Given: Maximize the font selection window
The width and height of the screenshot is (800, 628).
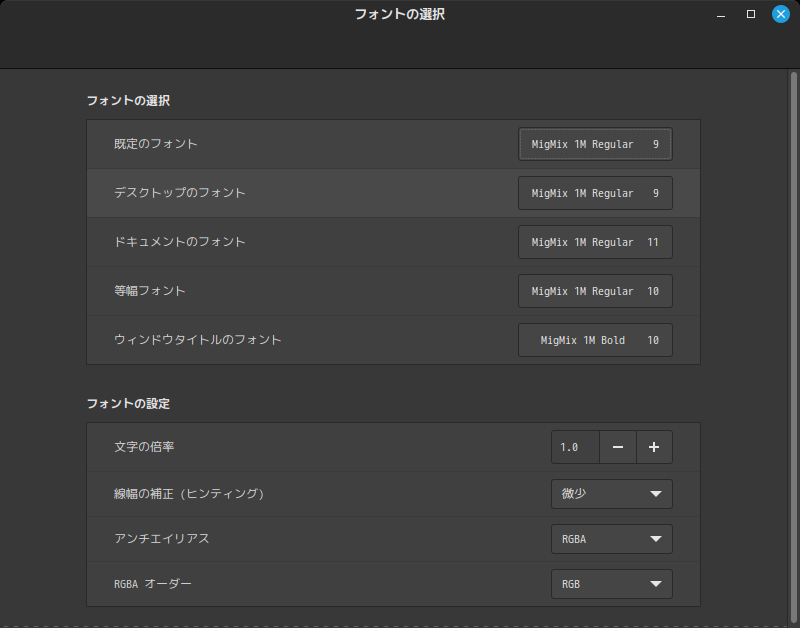Looking at the screenshot, I should point(751,15).
